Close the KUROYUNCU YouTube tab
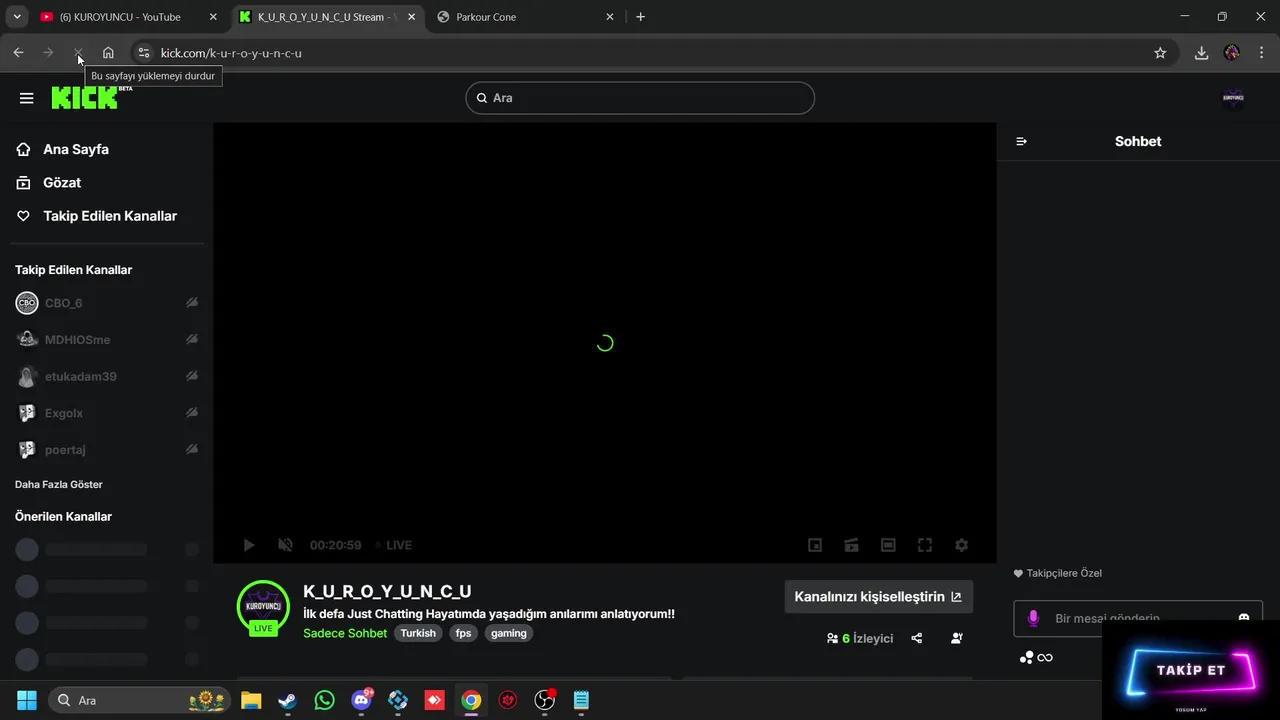Screen dimensions: 1280x720 pos(212,17)
